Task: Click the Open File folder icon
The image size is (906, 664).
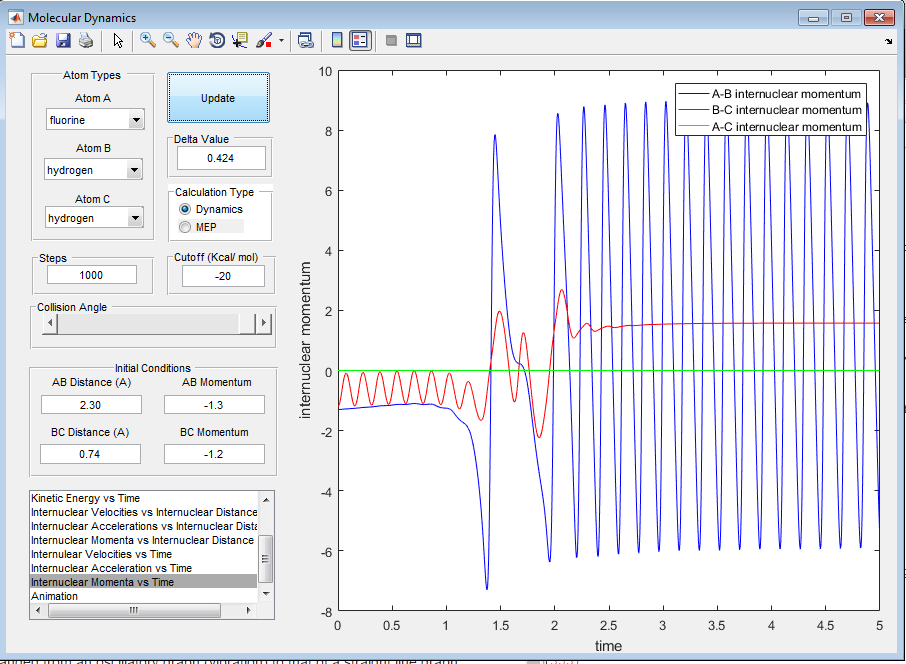Action: pyautogui.click(x=39, y=41)
